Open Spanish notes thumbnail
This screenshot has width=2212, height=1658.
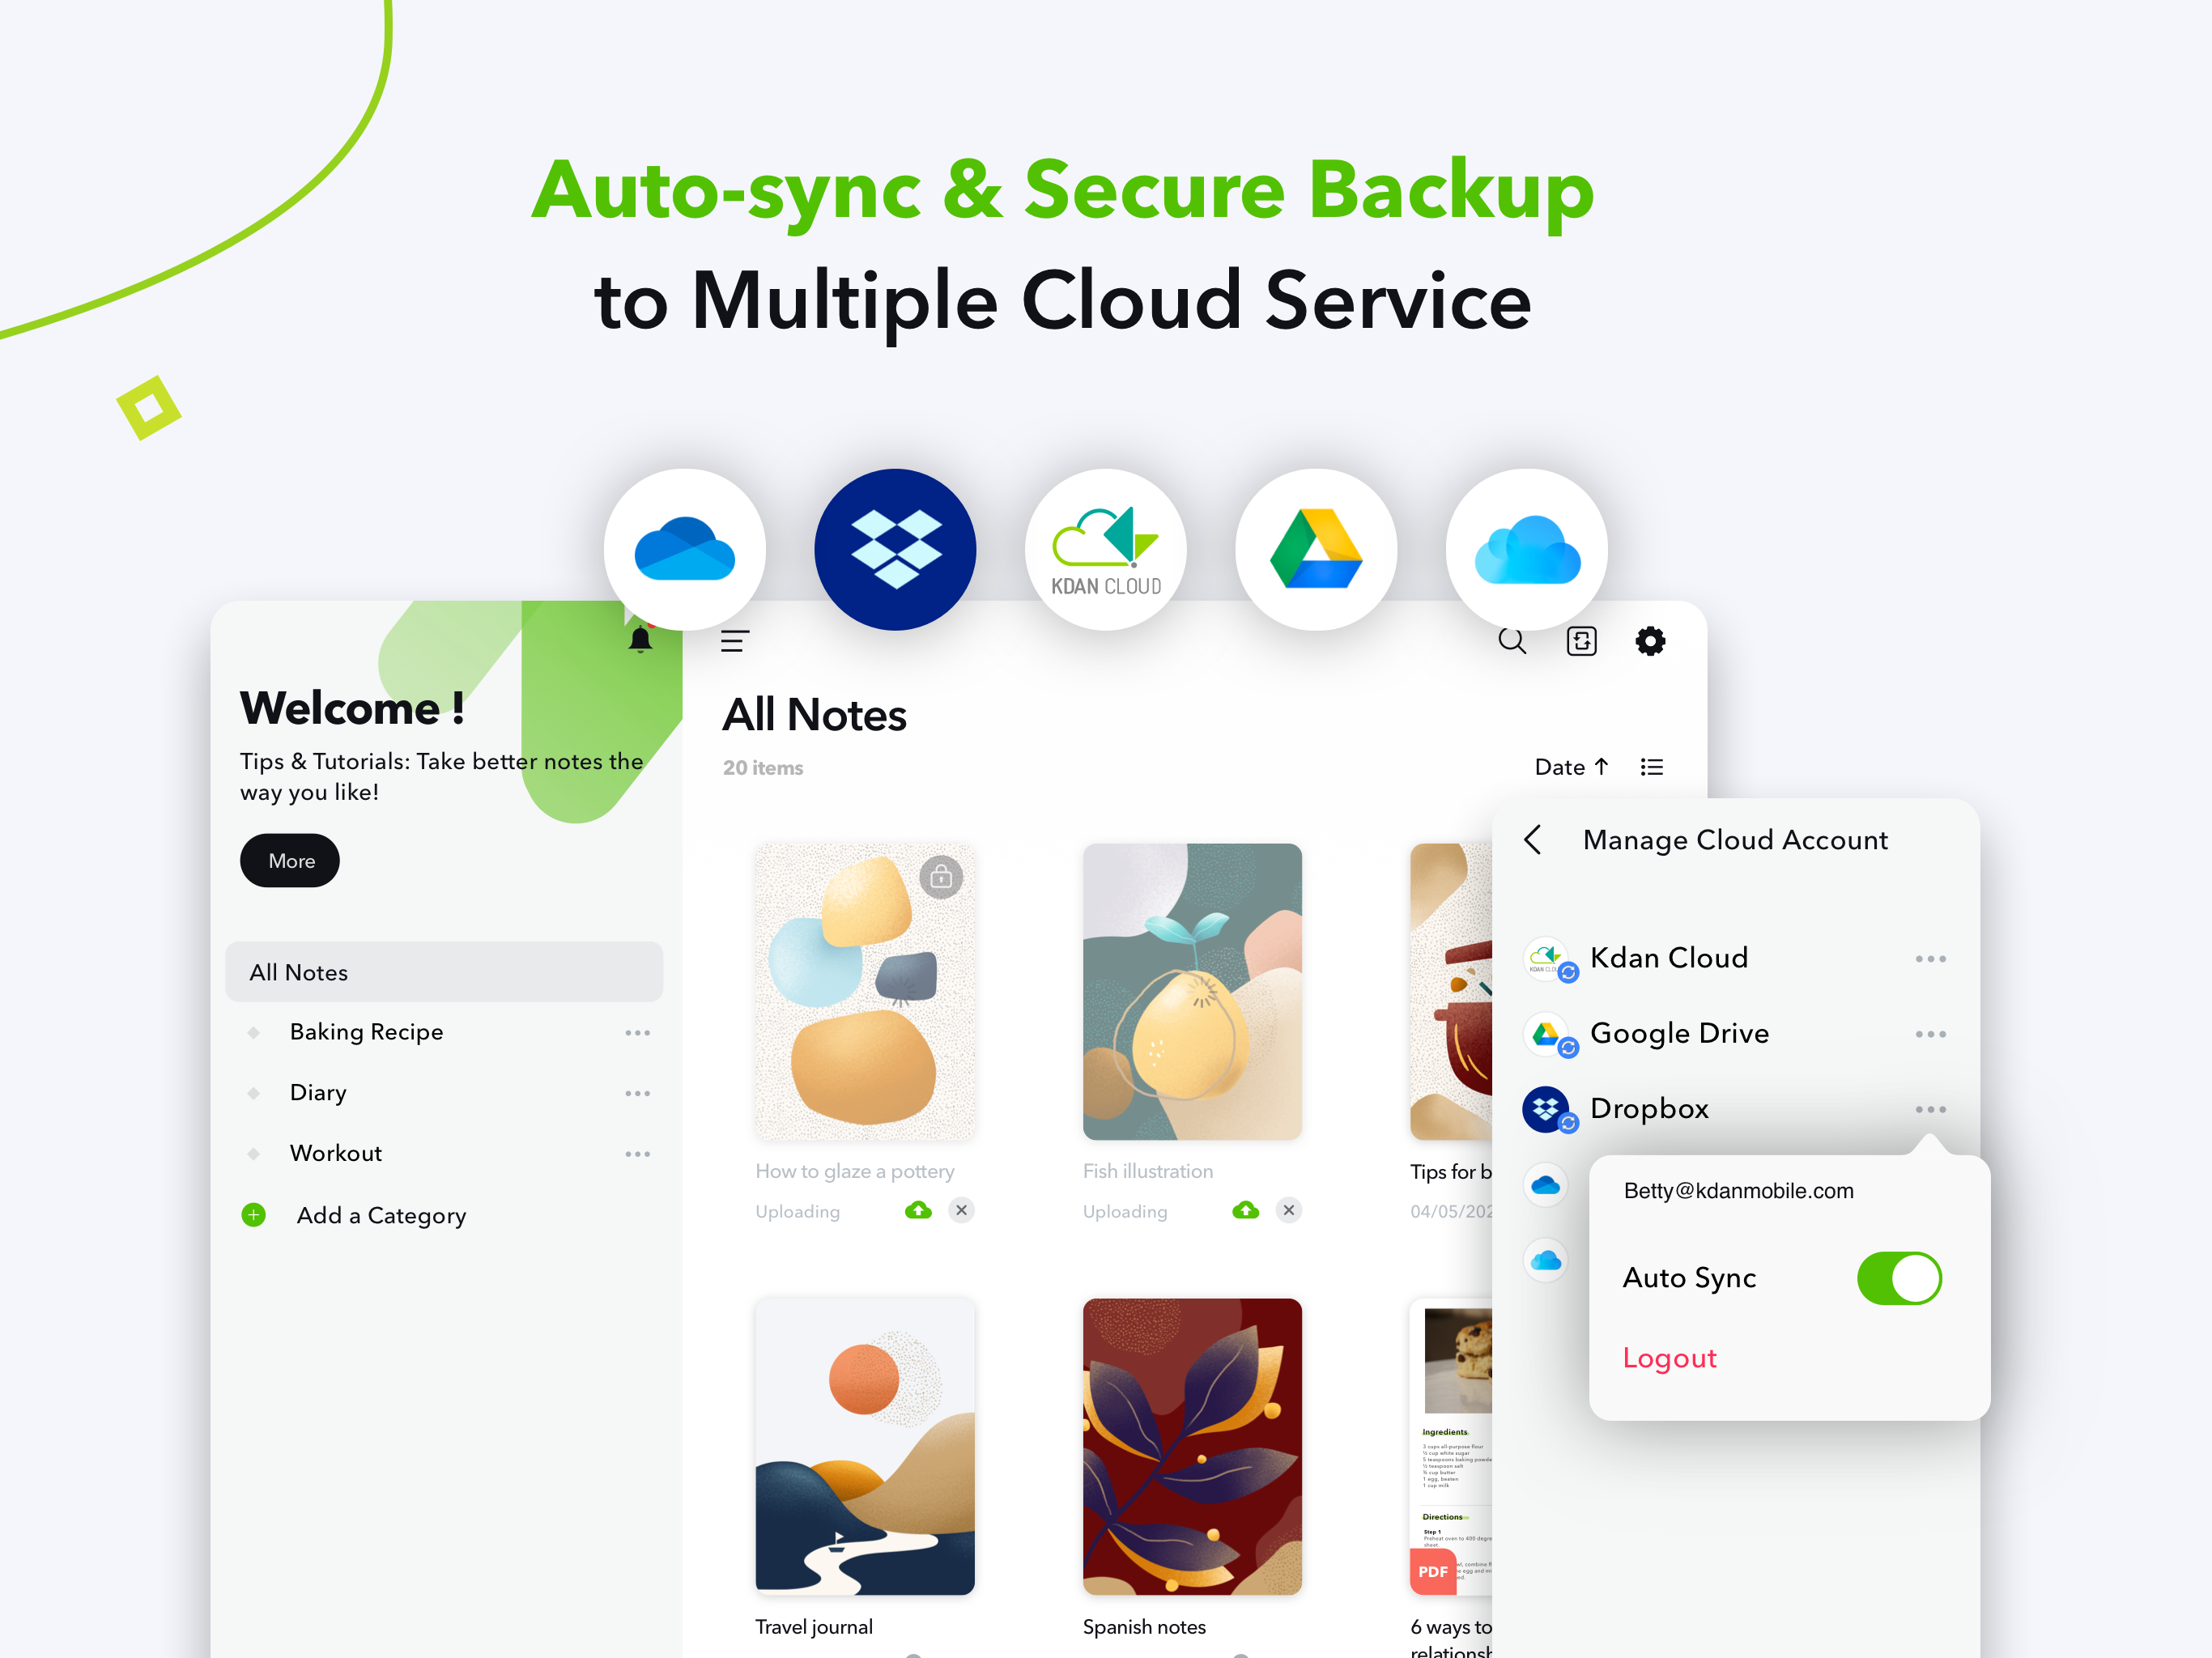point(1191,1445)
